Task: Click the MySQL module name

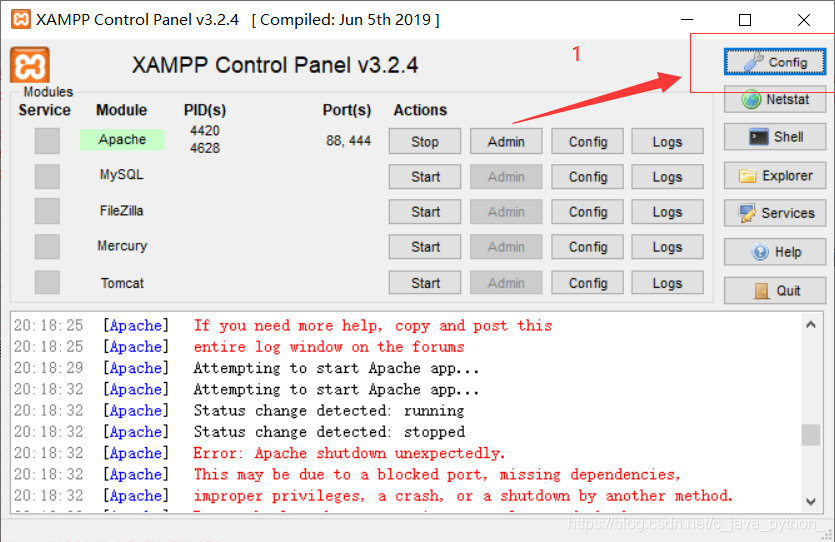Action: [x=121, y=175]
